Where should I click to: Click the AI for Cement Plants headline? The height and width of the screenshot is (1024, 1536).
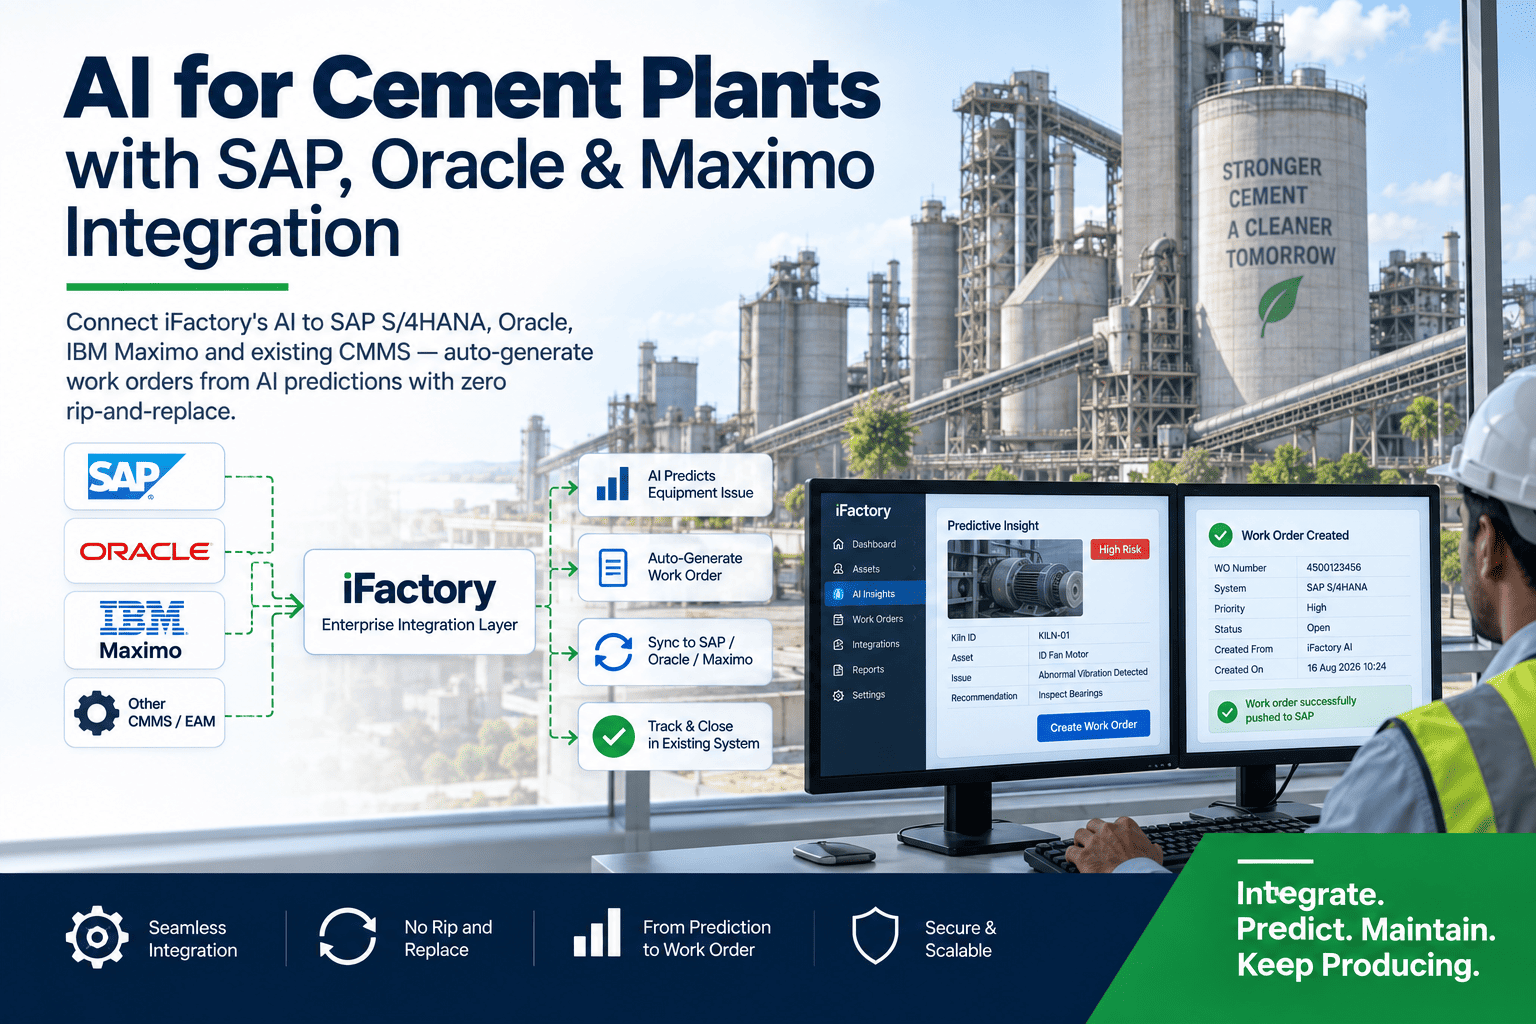(472, 88)
